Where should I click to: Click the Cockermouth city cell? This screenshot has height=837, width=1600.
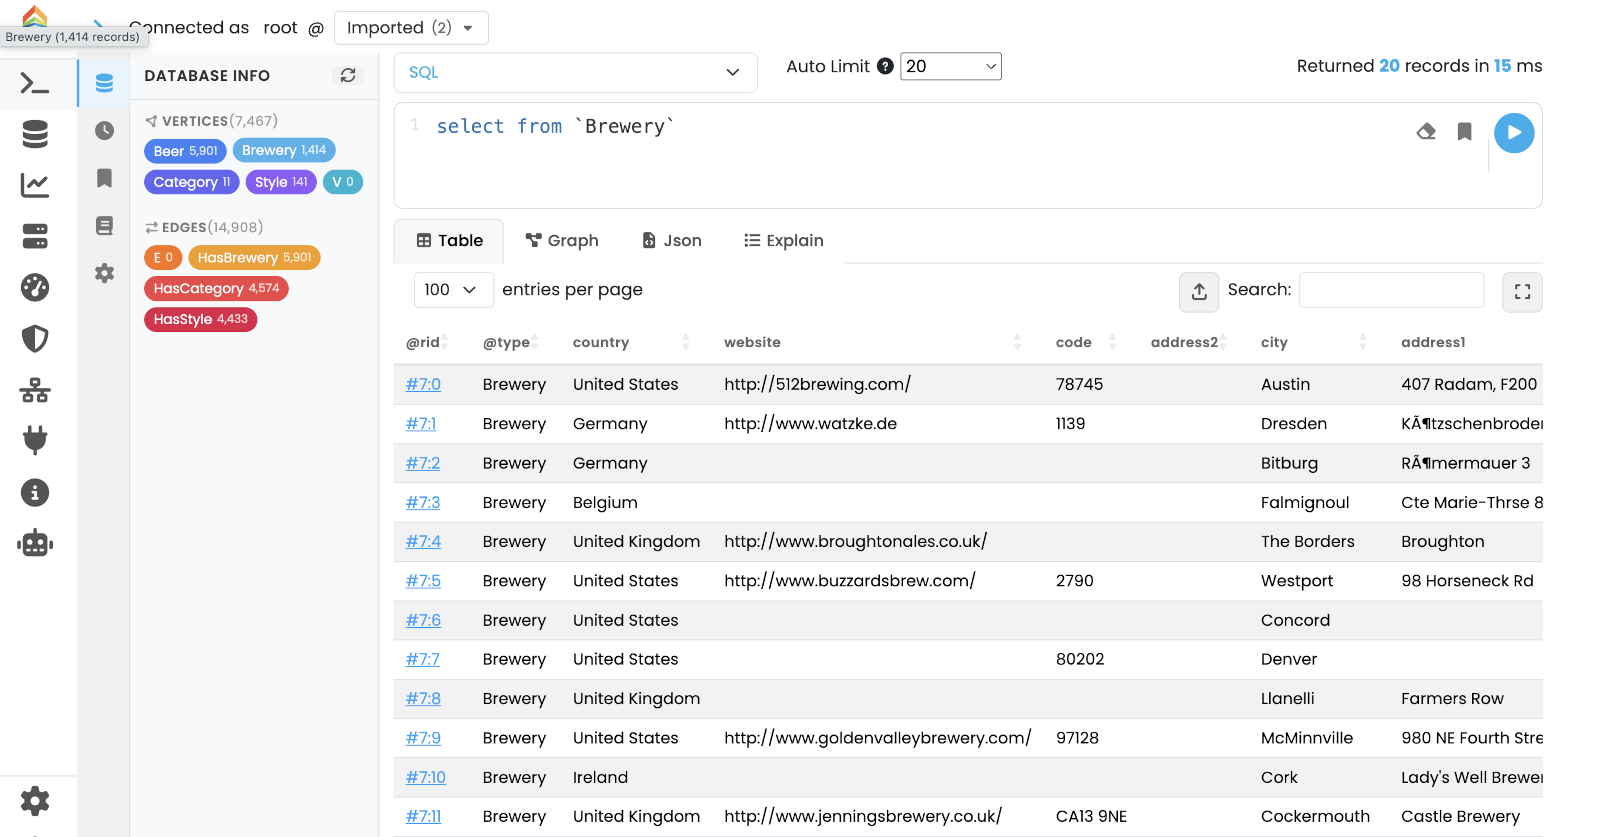pos(1315,816)
